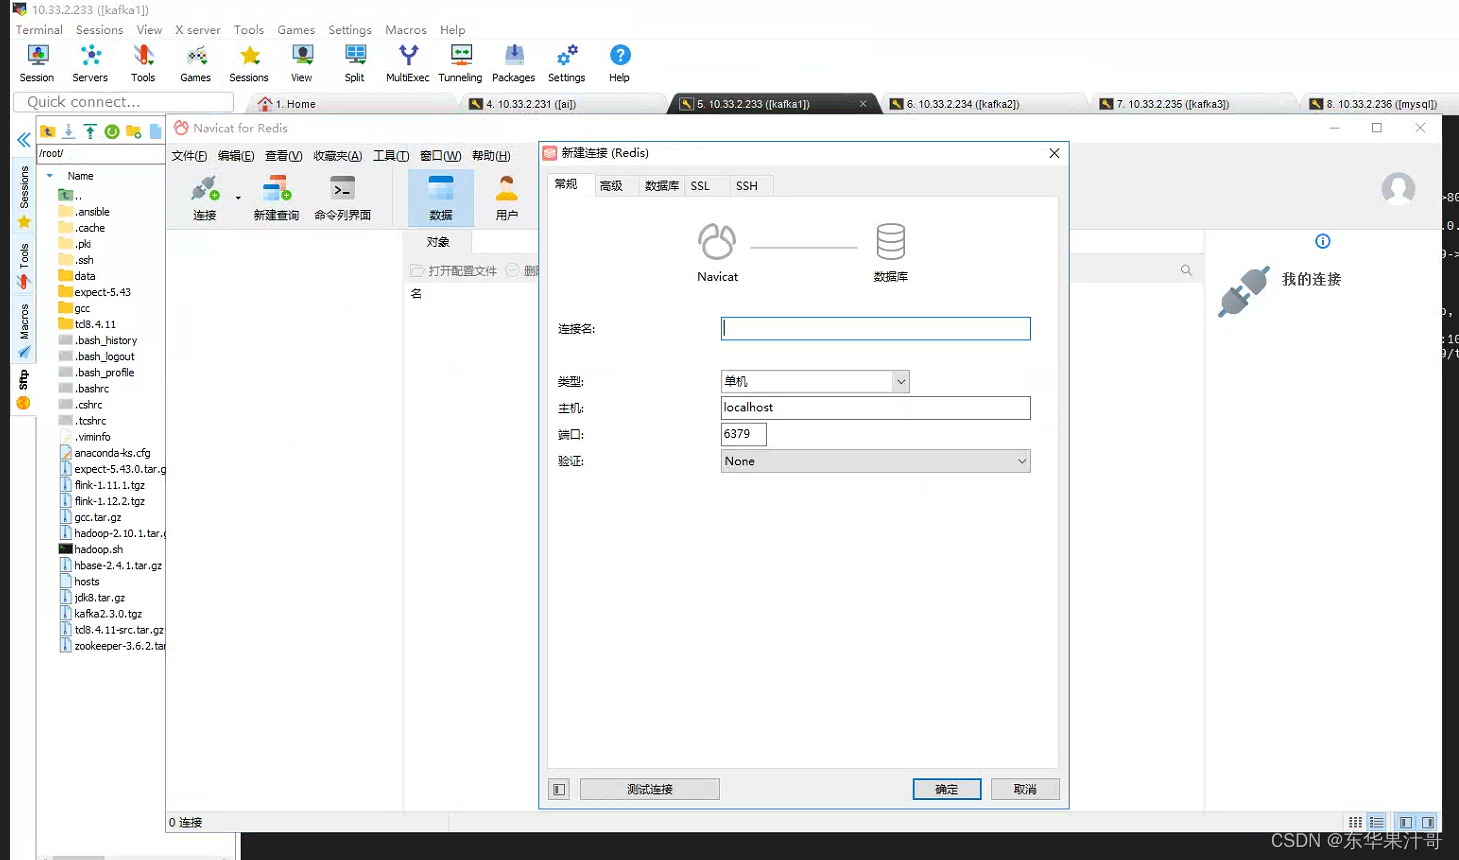Open the Tunneling tool
Viewport: 1459px width, 860px height.
pyautogui.click(x=461, y=55)
